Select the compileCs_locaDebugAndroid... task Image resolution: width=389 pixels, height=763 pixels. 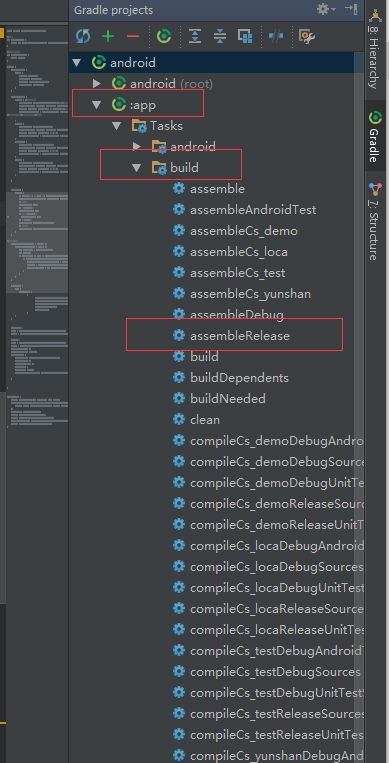tap(277, 545)
